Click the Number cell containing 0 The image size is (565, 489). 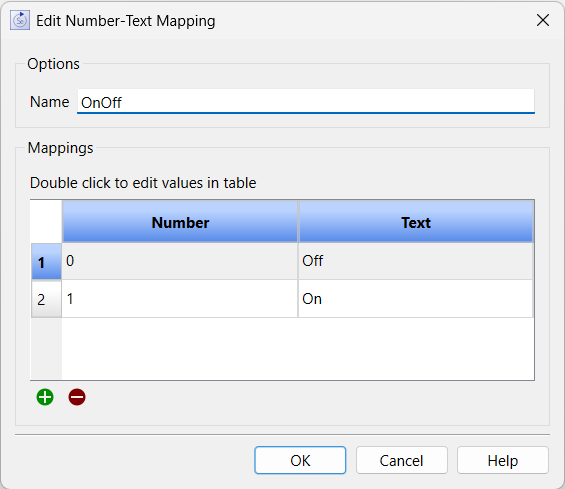click(180, 261)
